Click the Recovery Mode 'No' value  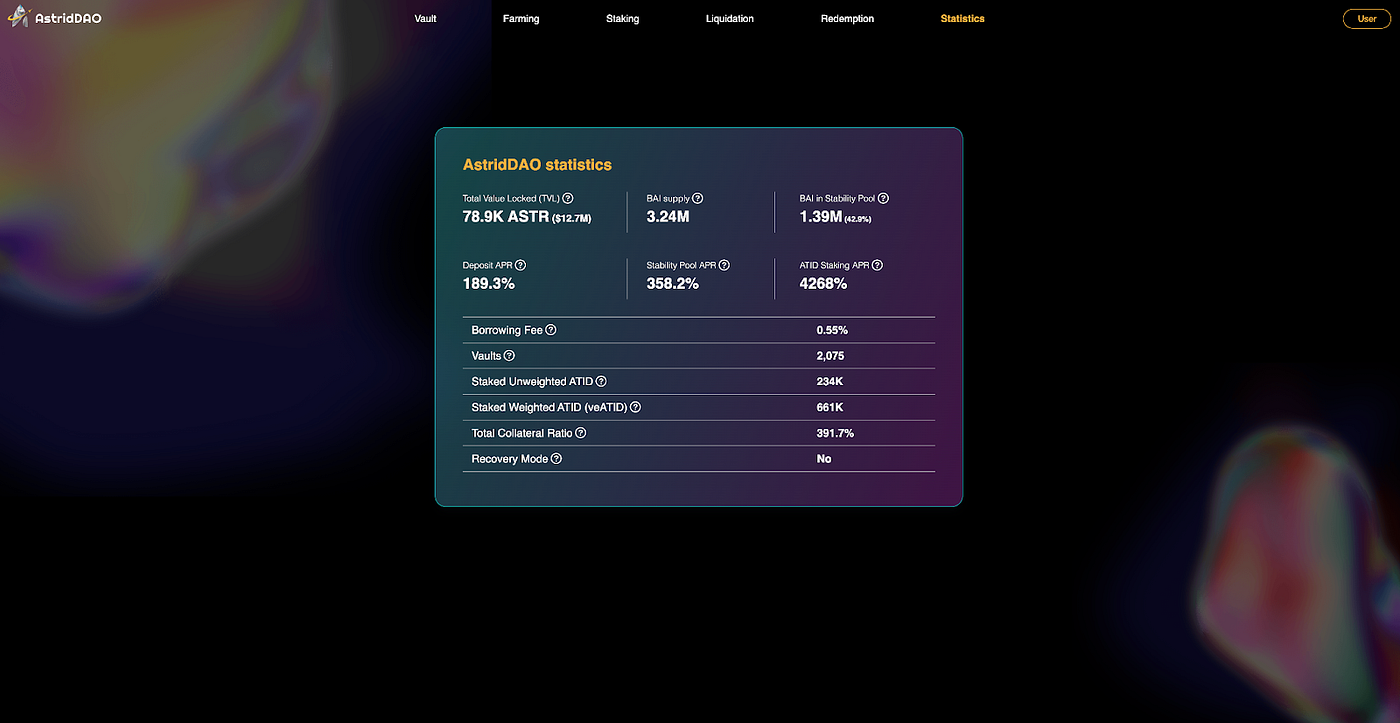pyautogui.click(x=824, y=459)
